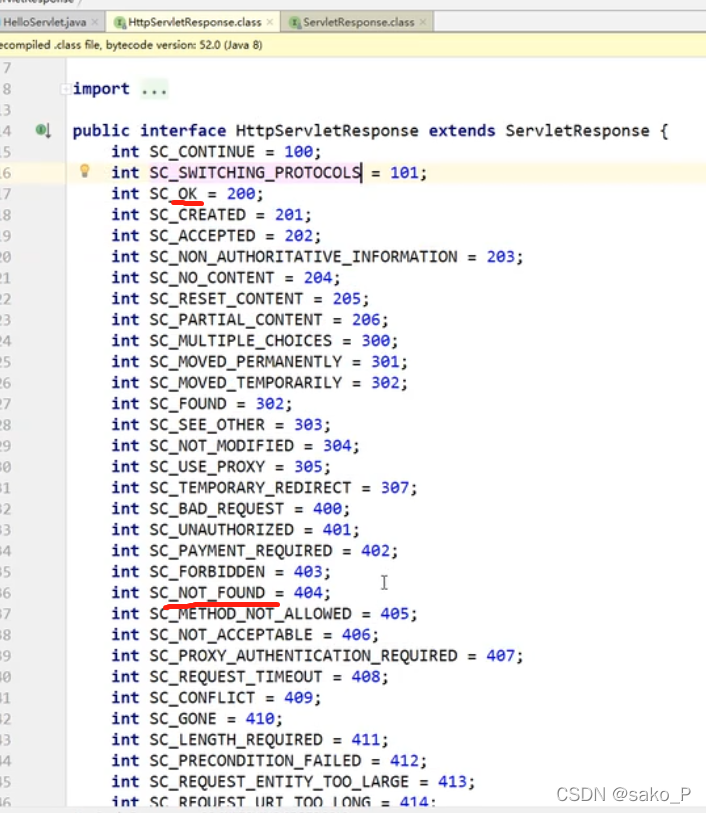Switch to the HelloServlet.java tab
The image size is (706, 813).
[x=45, y=22]
